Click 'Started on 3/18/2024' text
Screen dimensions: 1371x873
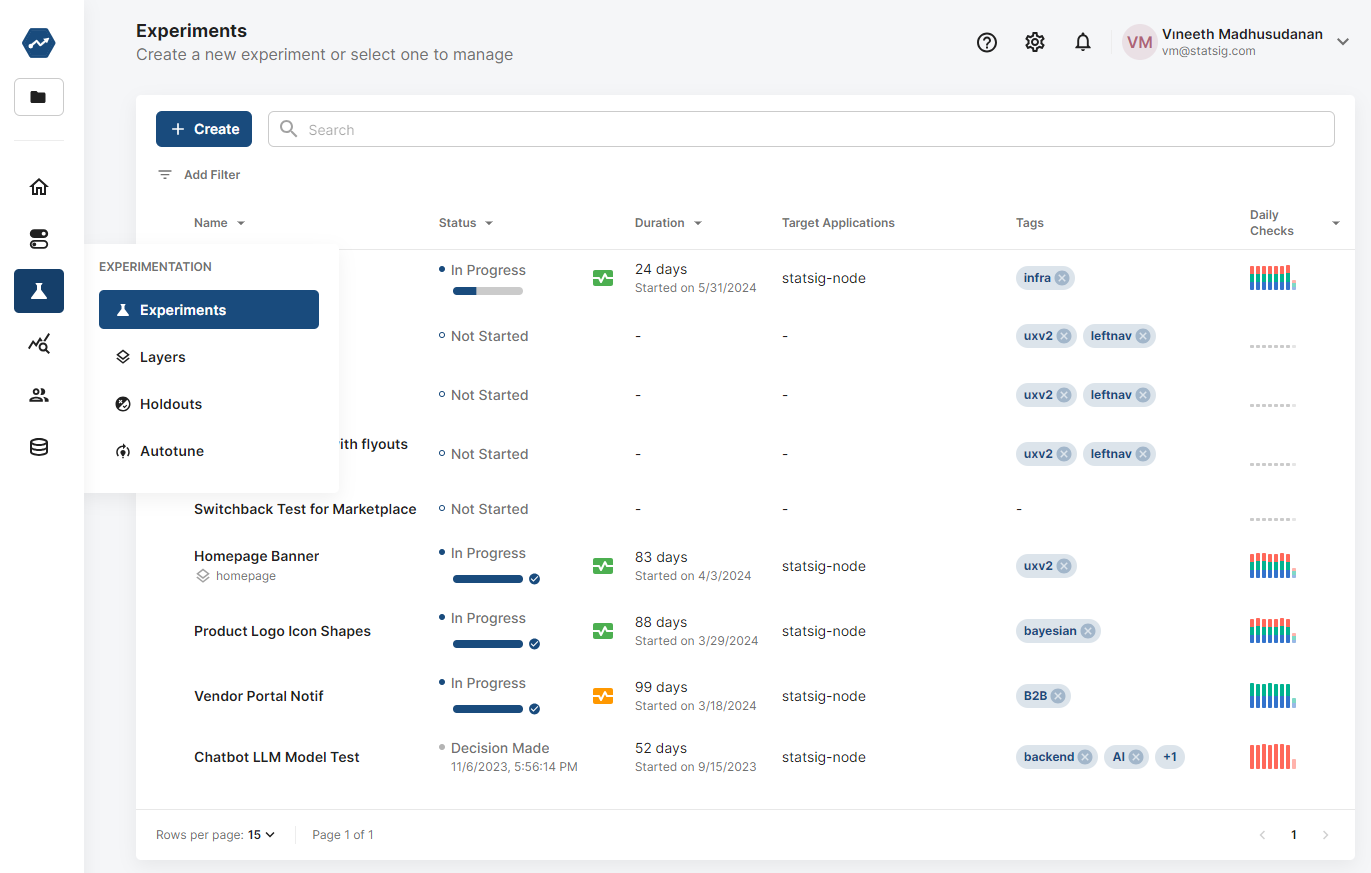pos(695,706)
